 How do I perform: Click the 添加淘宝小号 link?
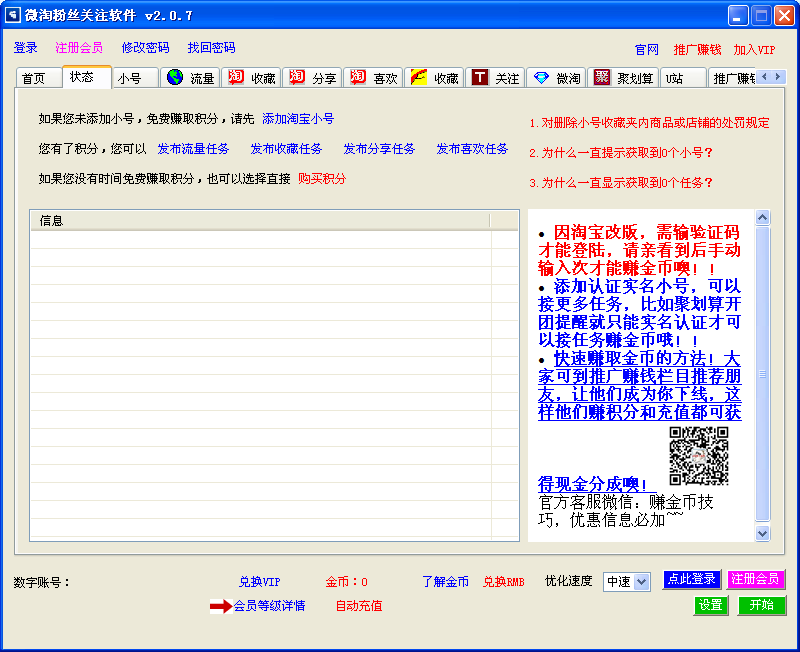coord(298,119)
